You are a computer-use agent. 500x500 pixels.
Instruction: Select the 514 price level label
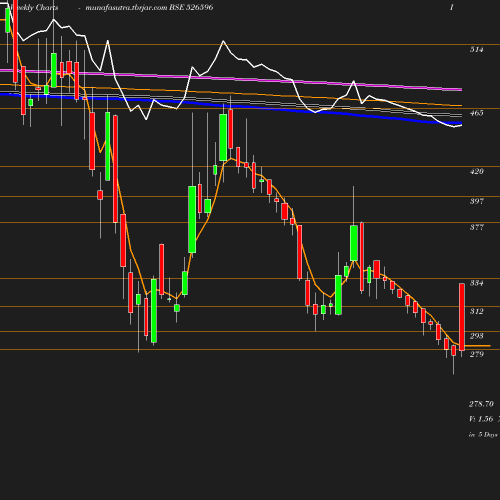coord(476,50)
